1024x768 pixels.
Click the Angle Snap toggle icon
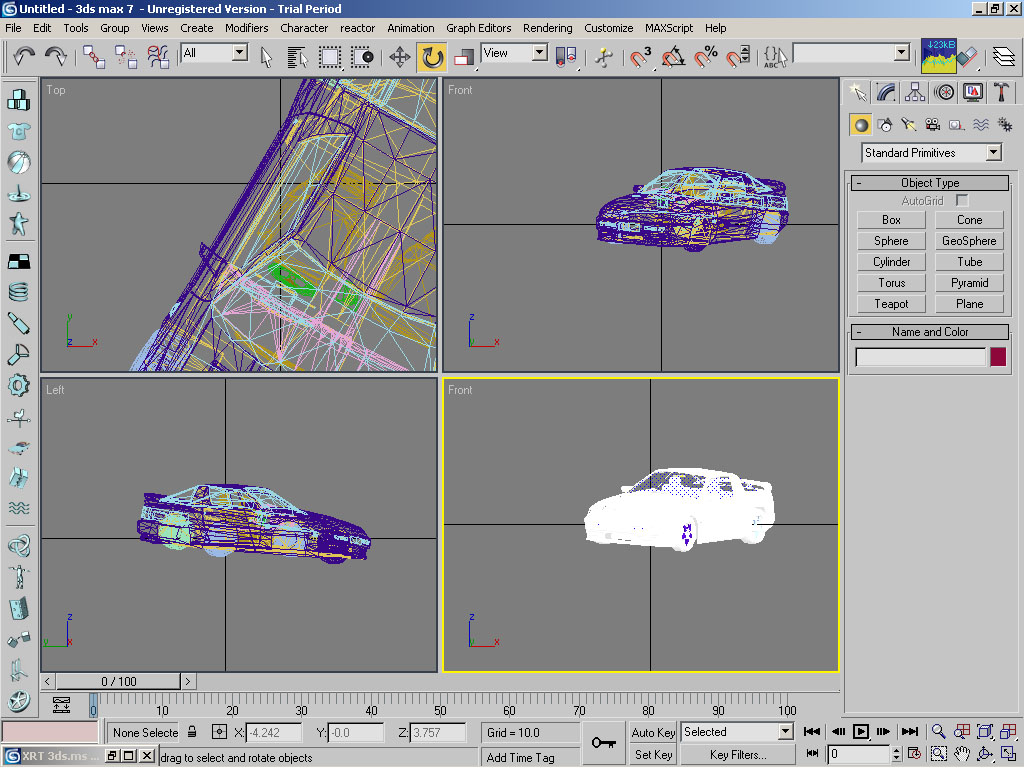click(x=674, y=56)
